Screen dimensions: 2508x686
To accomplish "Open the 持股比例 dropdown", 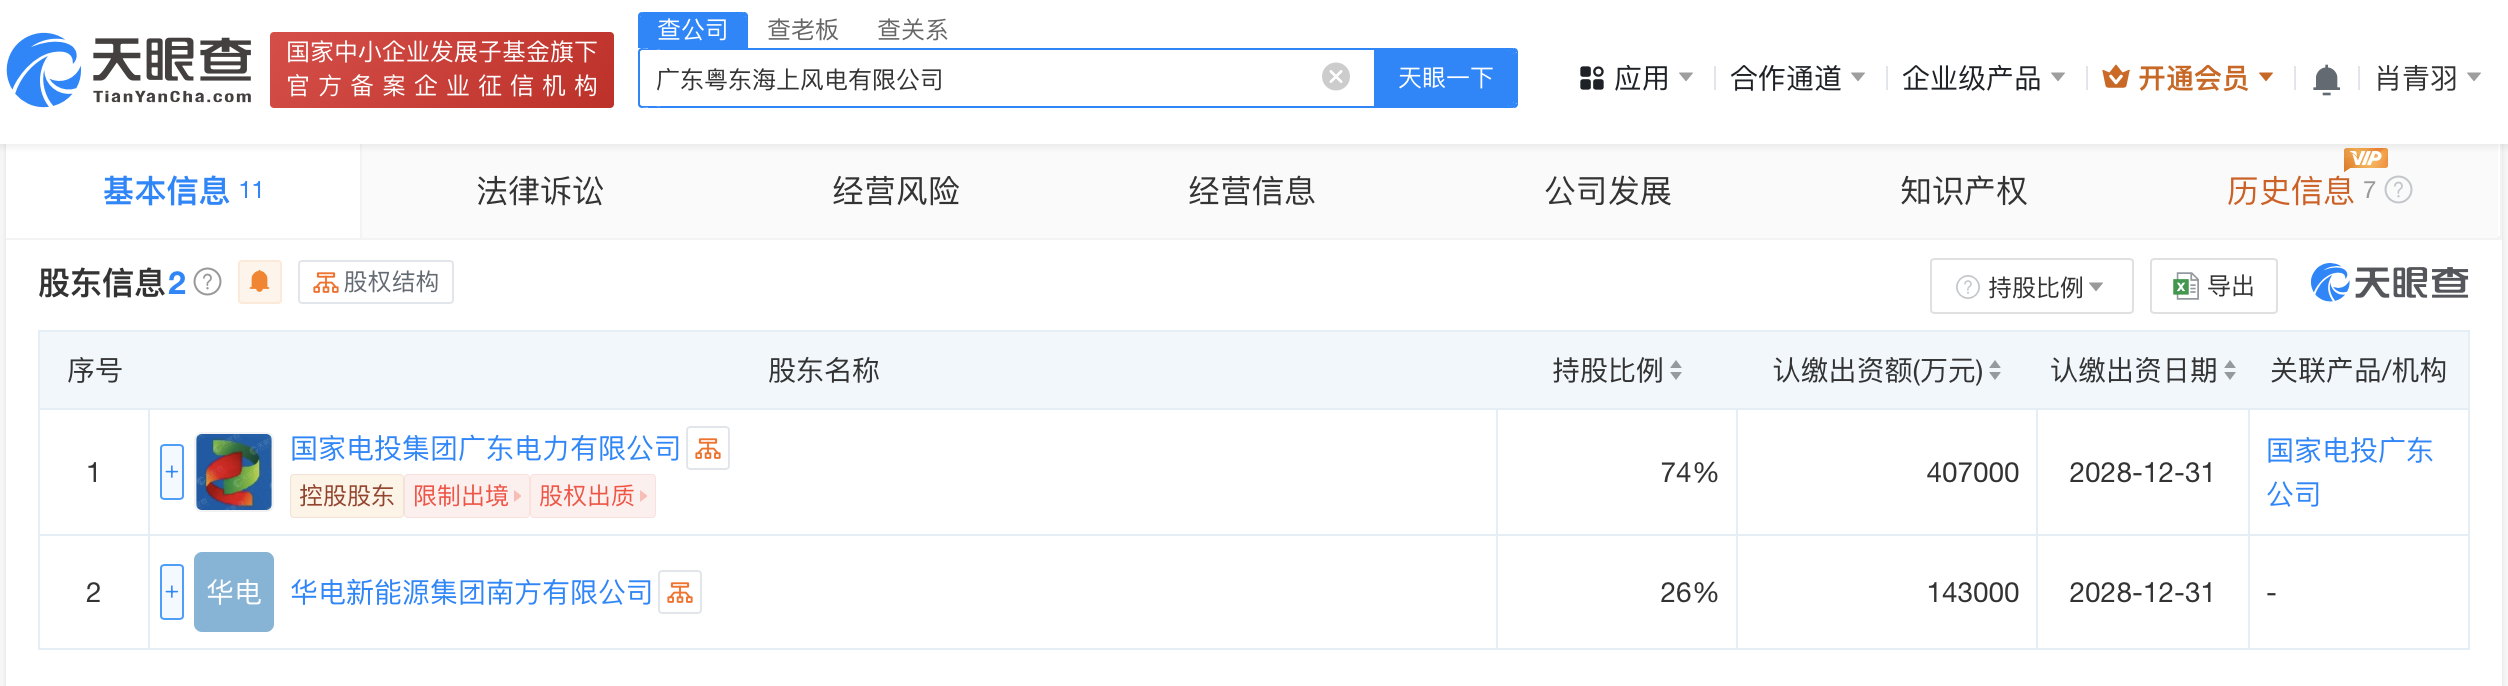I will click(2031, 287).
